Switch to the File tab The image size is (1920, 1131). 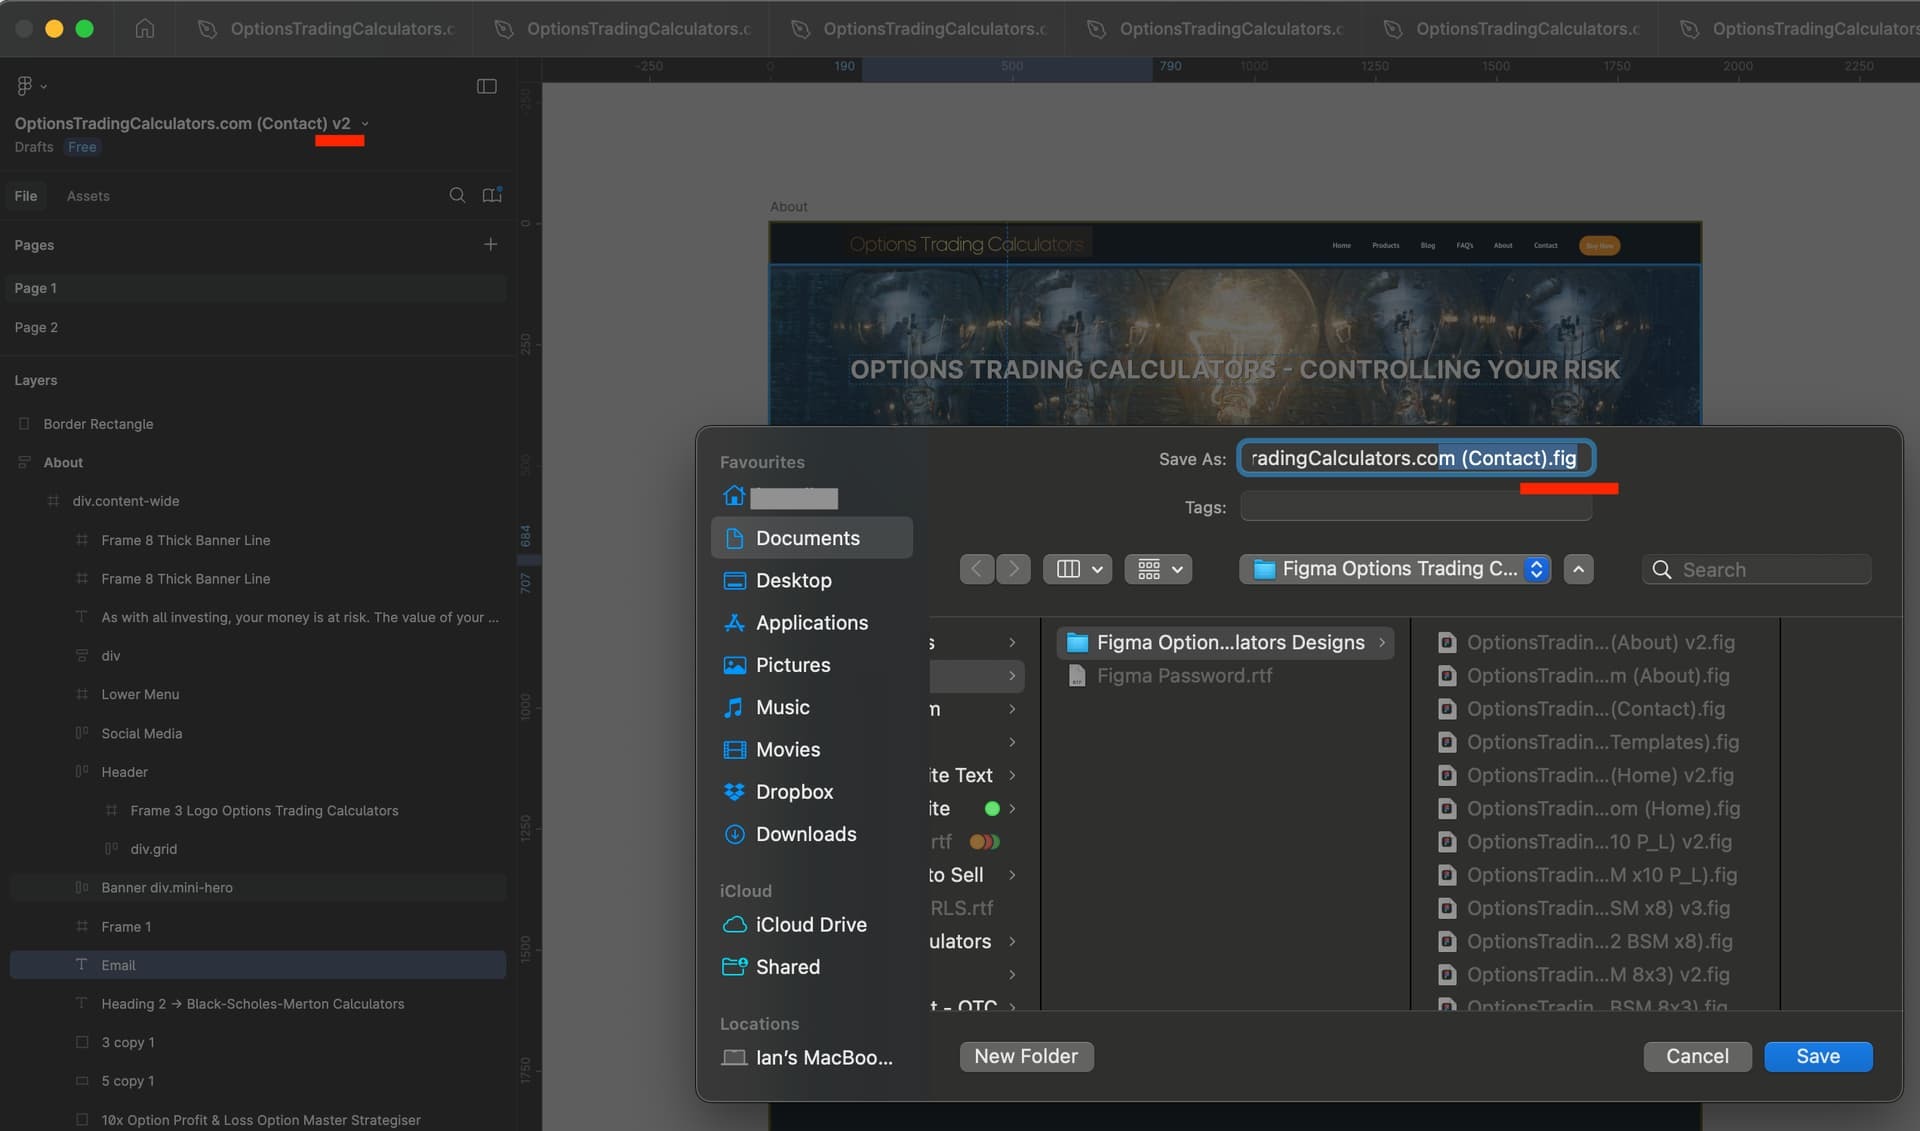tap(26, 196)
